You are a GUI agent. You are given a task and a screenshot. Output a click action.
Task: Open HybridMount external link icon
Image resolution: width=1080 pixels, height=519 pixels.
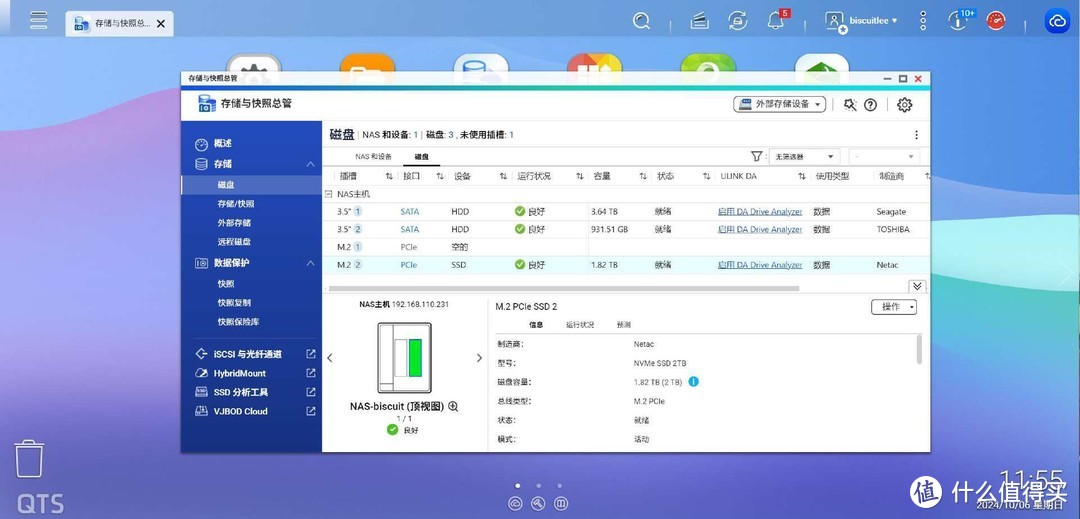(x=311, y=373)
